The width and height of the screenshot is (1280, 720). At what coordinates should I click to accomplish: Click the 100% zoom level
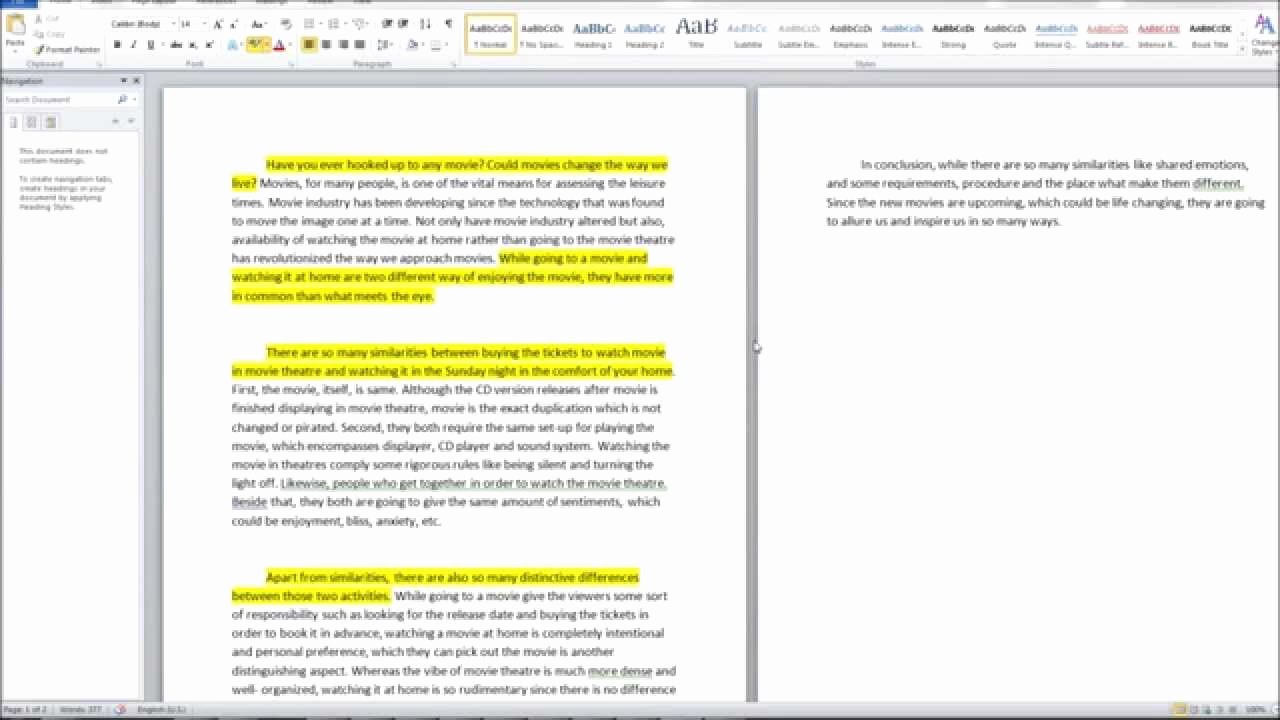pos(1255,709)
